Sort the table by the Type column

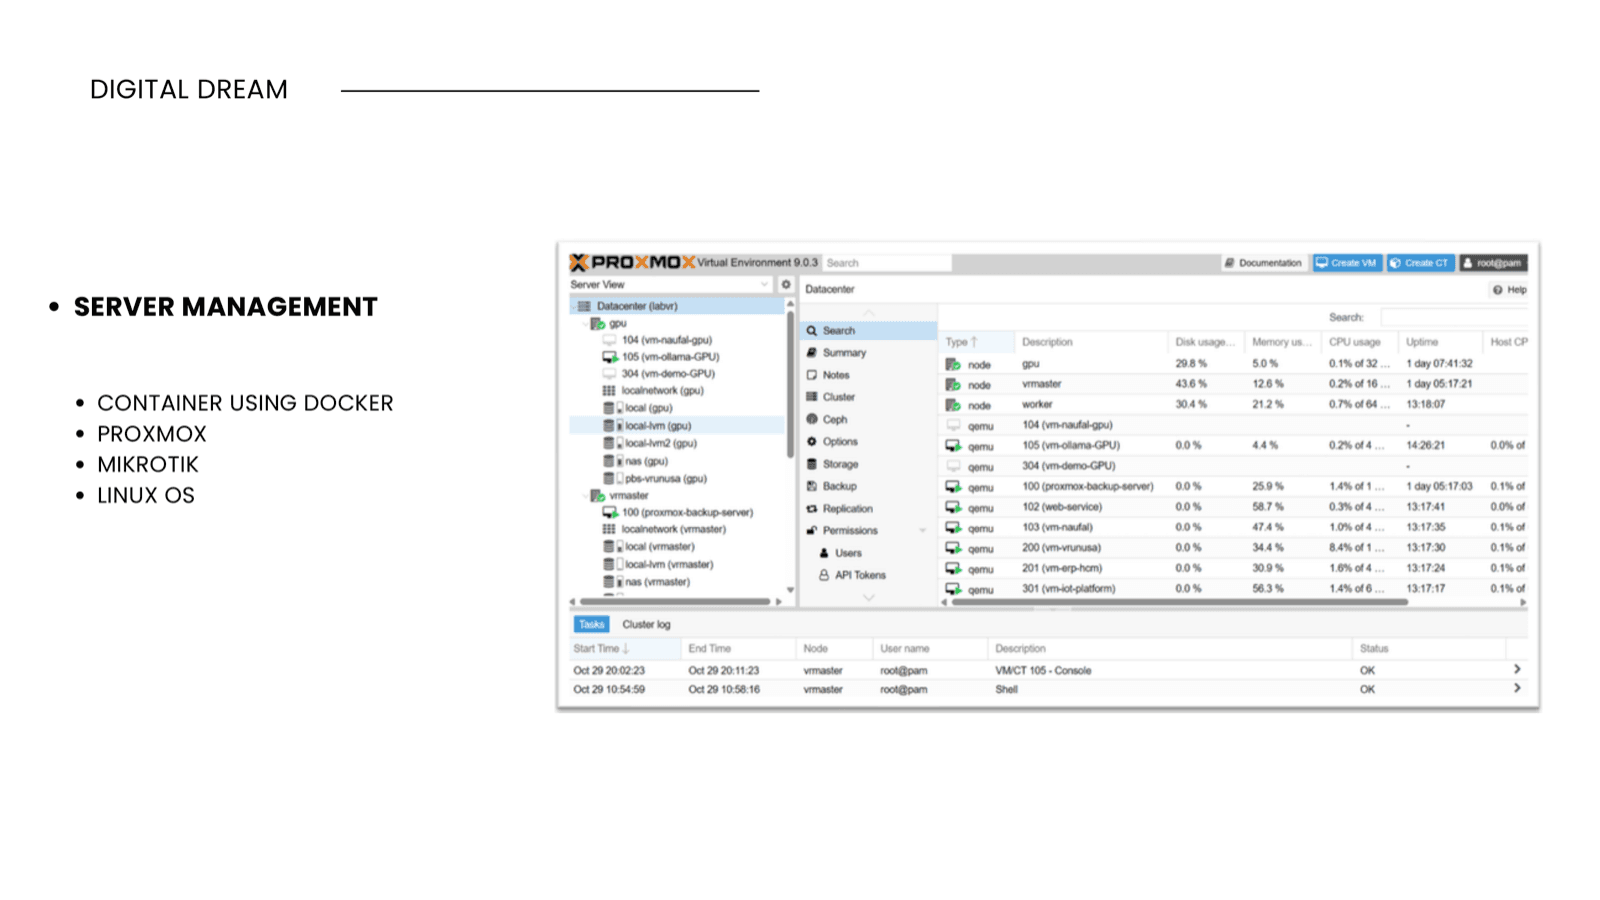point(975,342)
